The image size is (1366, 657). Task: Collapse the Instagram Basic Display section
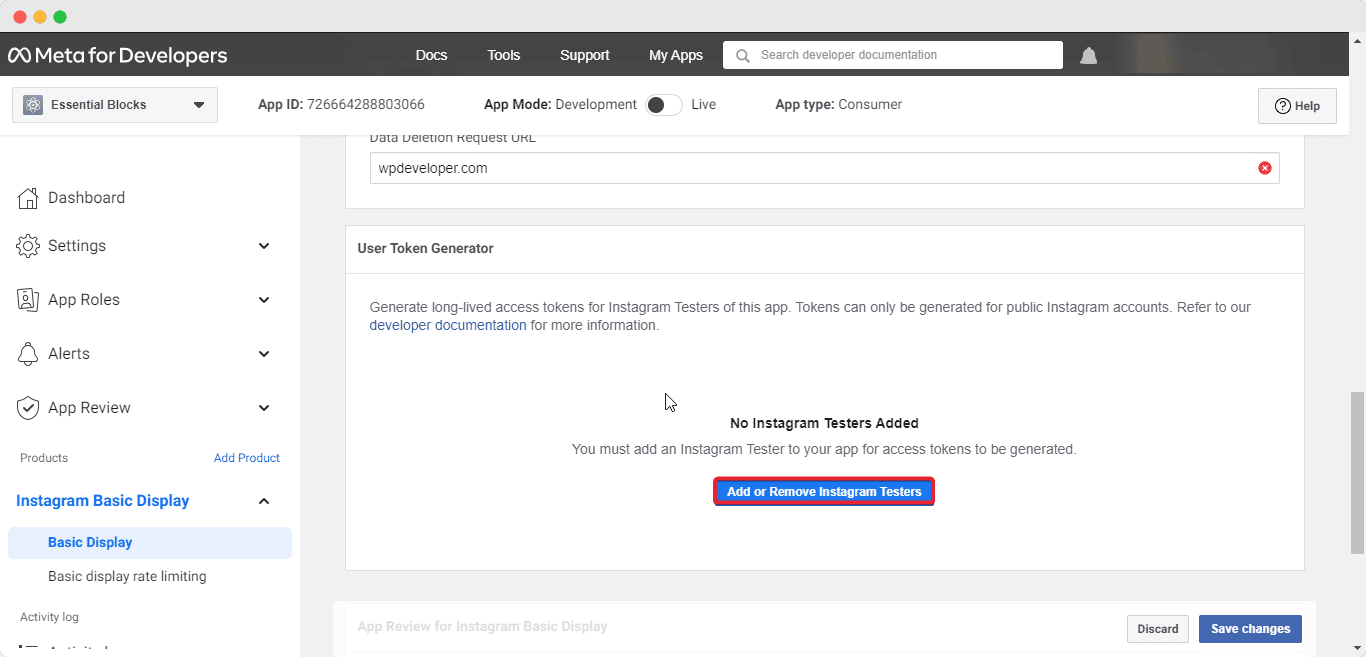coord(264,501)
